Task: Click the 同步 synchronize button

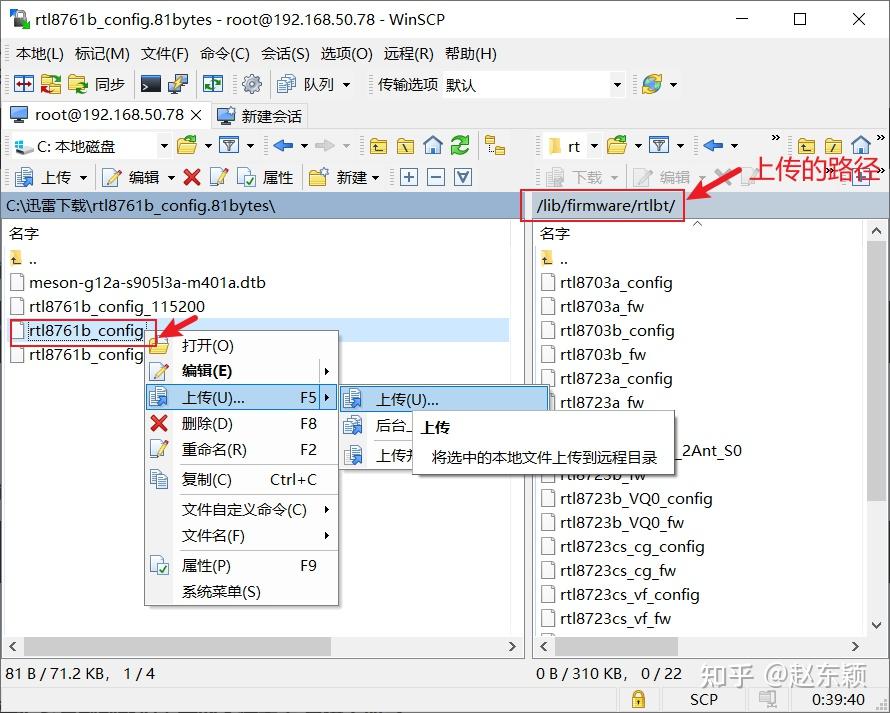Action: (x=96, y=84)
